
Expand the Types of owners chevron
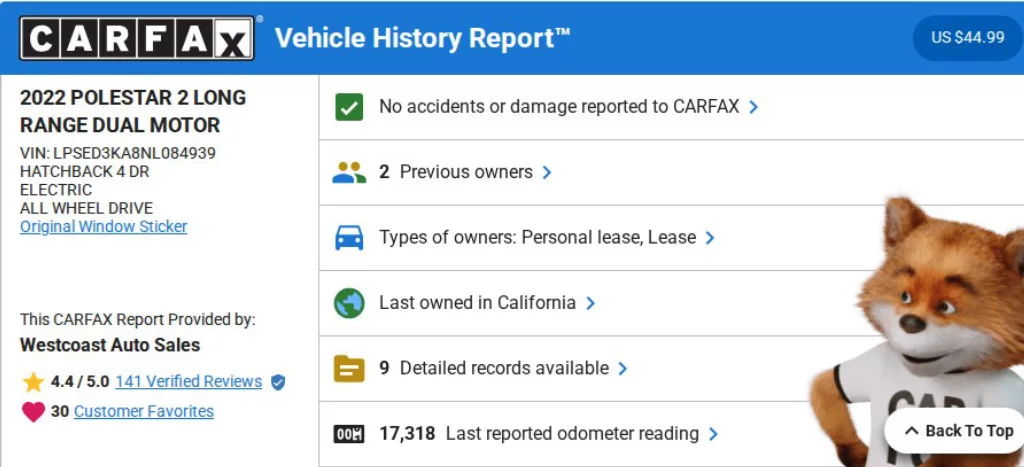[710, 238]
